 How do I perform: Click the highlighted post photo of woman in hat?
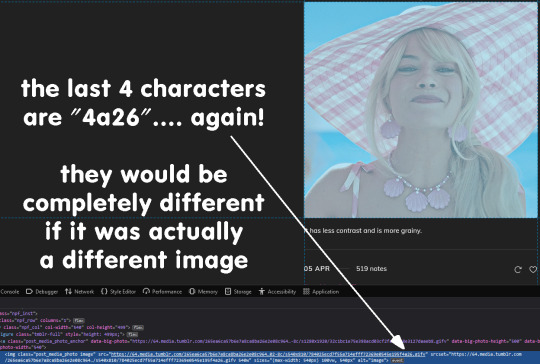point(420,110)
